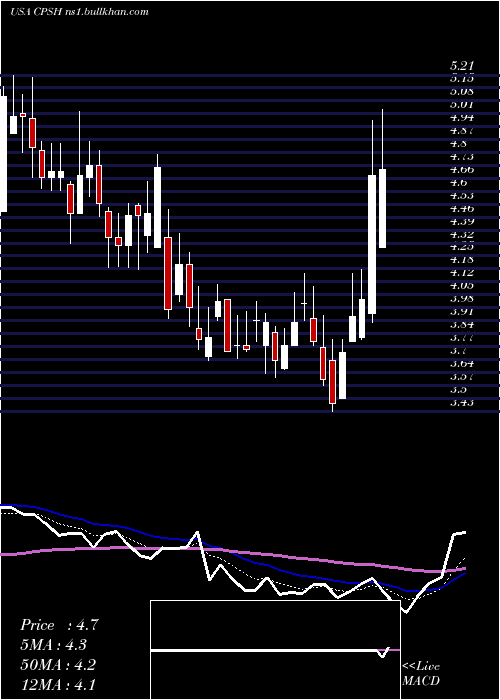The height and width of the screenshot is (700, 500).
Task: Click the 3.84 price axis label
Action: (x=462, y=325)
